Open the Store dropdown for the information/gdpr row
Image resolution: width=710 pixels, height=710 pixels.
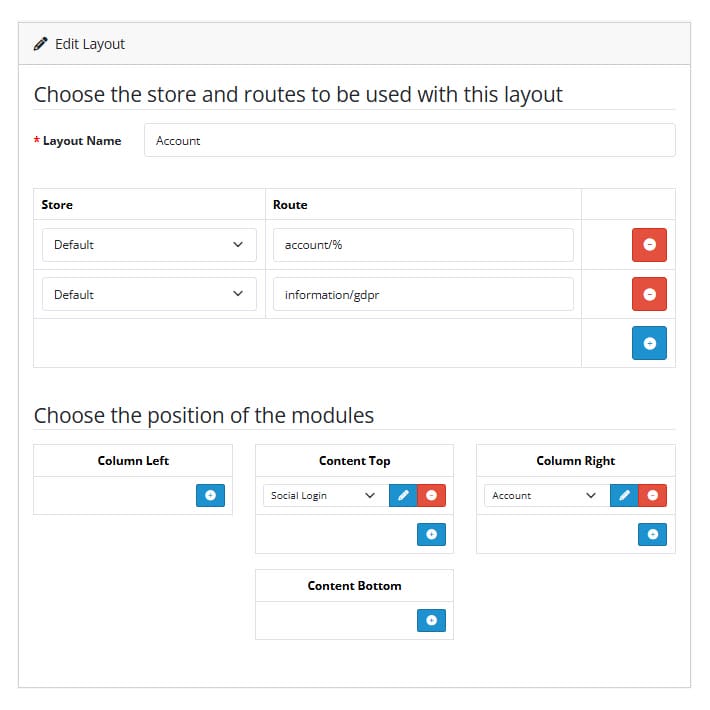point(149,294)
